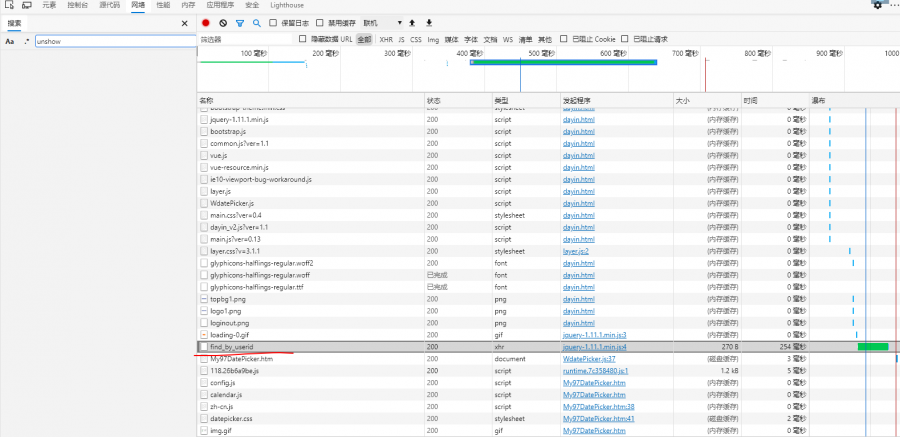The height and width of the screenshot is (437, 900).
Task: Enable the 禁用缓存 checkbox
Action: [319, 22]
